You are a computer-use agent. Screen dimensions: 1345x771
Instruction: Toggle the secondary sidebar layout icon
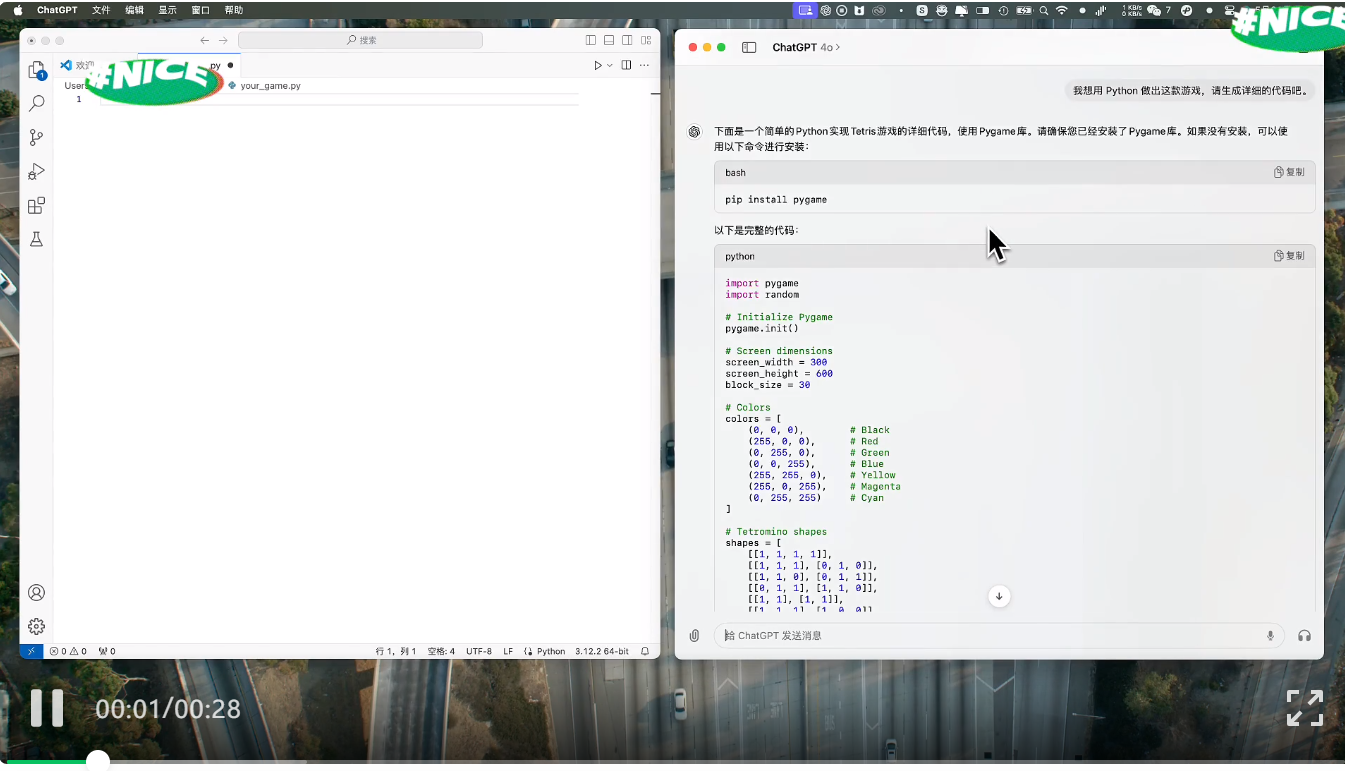pyautogui.click(x=627, y=40)
